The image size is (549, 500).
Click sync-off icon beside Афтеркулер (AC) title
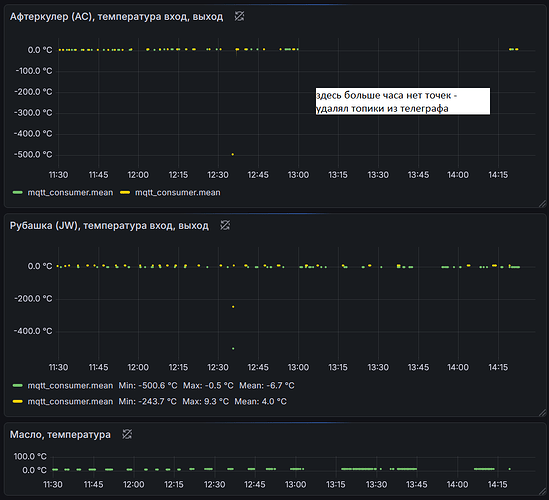click(239, 16)
